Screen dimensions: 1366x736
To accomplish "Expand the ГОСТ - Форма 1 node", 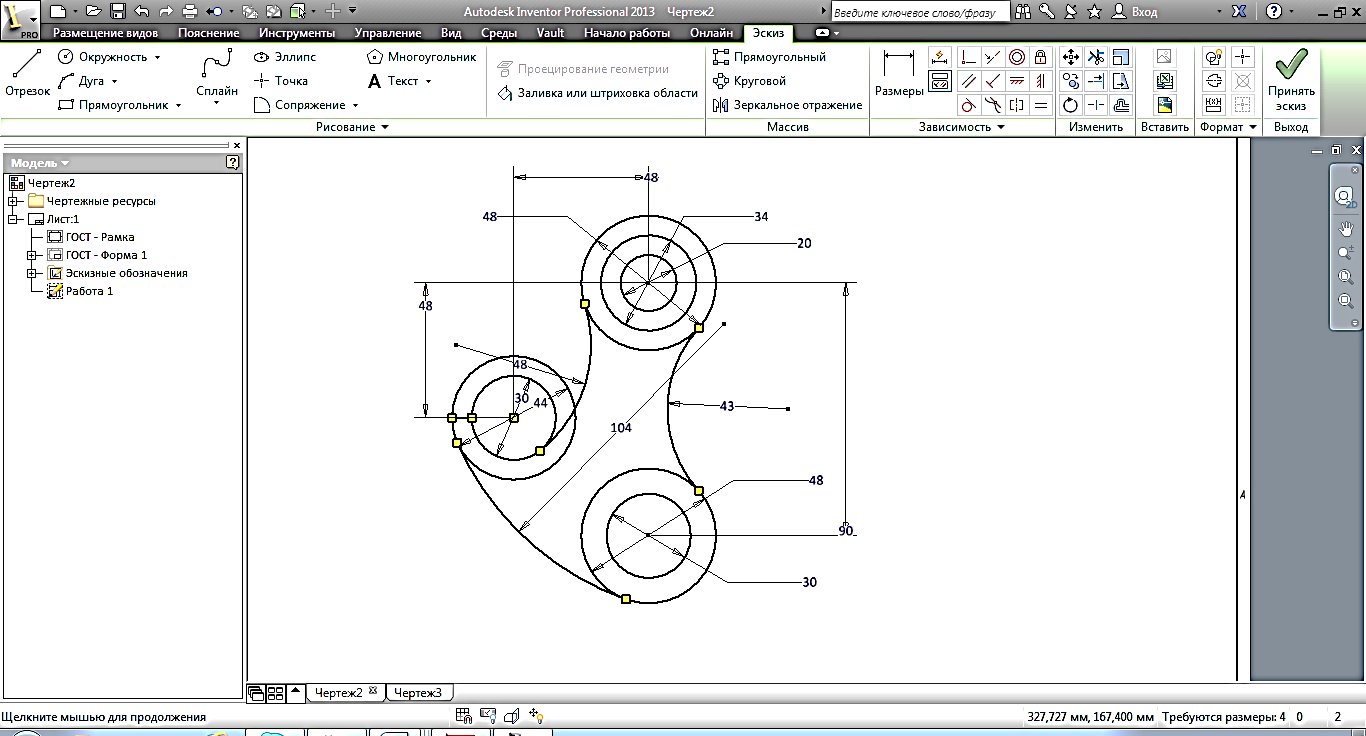I will [x=33, y=255].
